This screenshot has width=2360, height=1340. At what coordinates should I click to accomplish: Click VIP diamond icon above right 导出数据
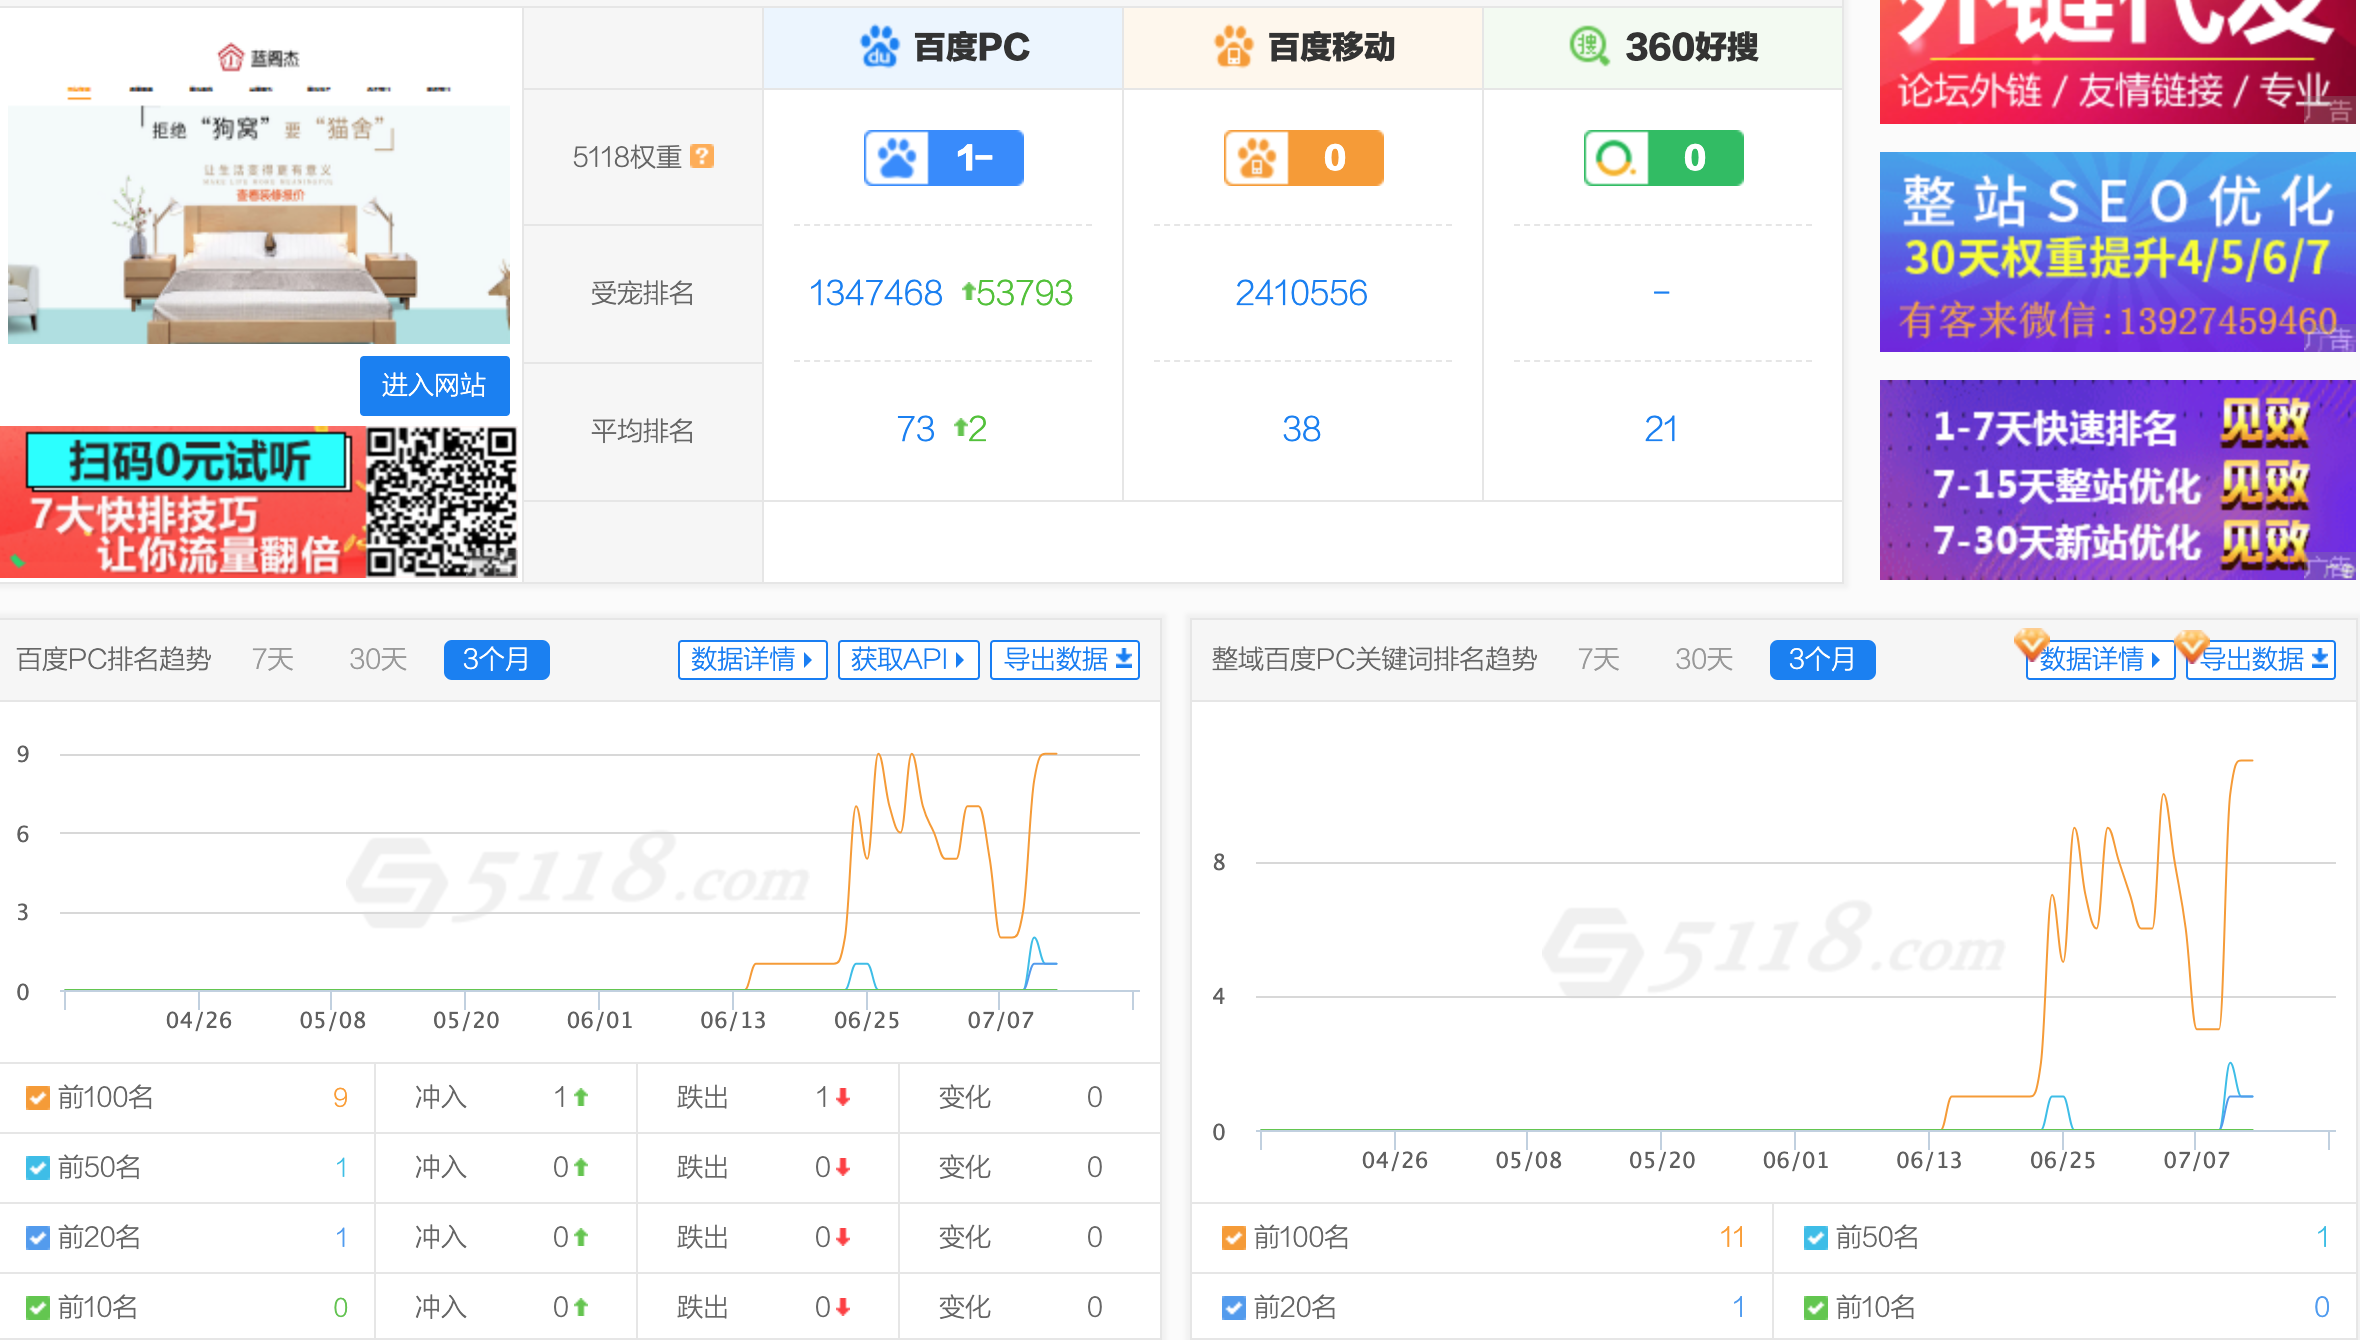tap(2191, 645)
